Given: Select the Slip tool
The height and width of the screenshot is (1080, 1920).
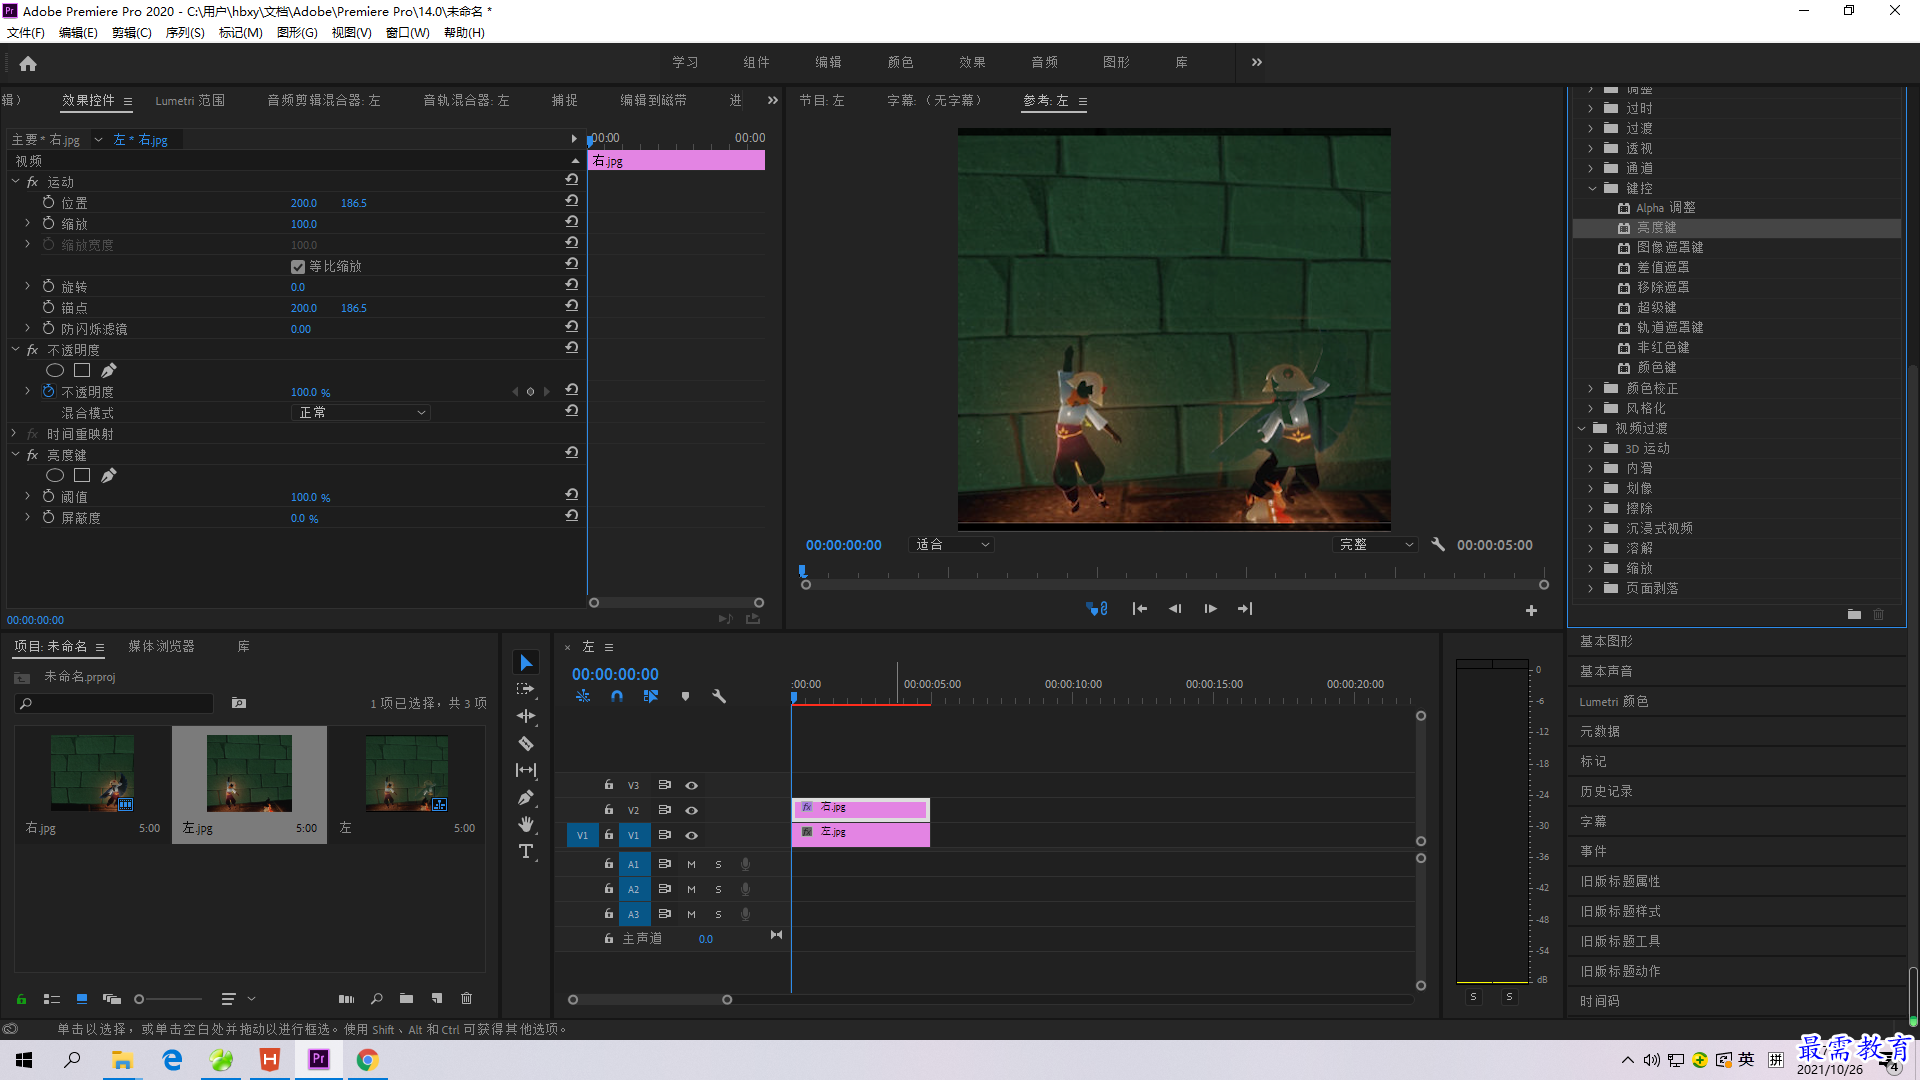Looking at the screenshot, I should click(526, 770).
